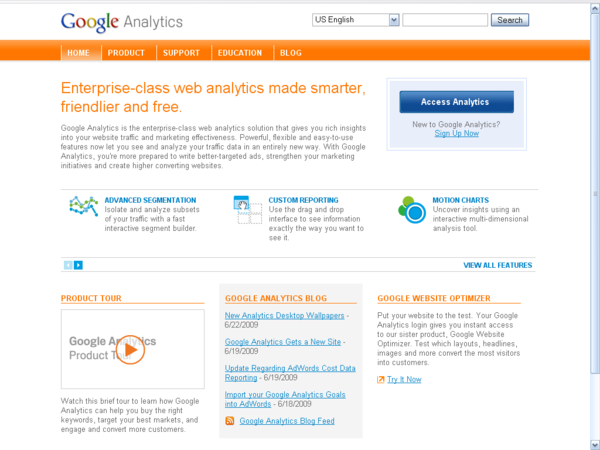Click the Access Analytics button

pyautogui.click(x=457, y=102)
